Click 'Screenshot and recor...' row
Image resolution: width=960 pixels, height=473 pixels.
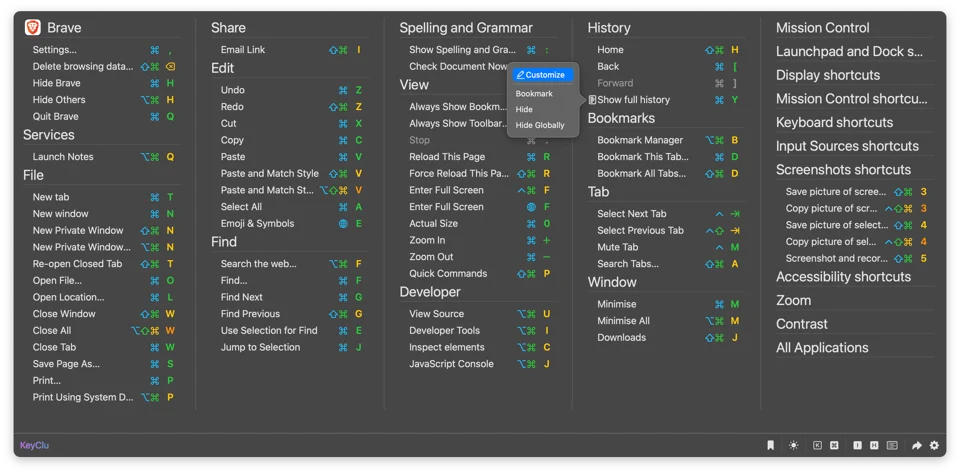[857, 258]
